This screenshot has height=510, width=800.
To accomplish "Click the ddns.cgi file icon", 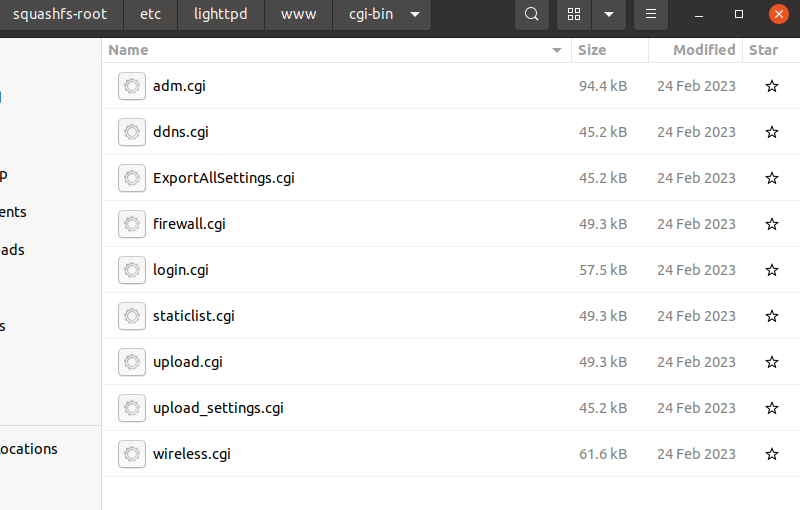I will tap(131, 132).
